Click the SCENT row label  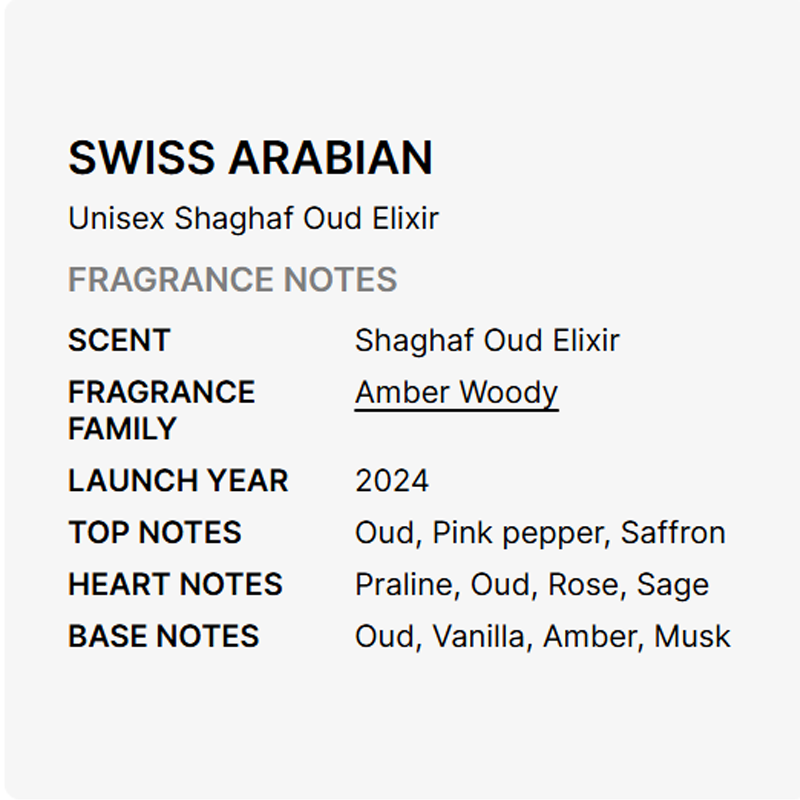pyautogui.click(x=119, y=340)
